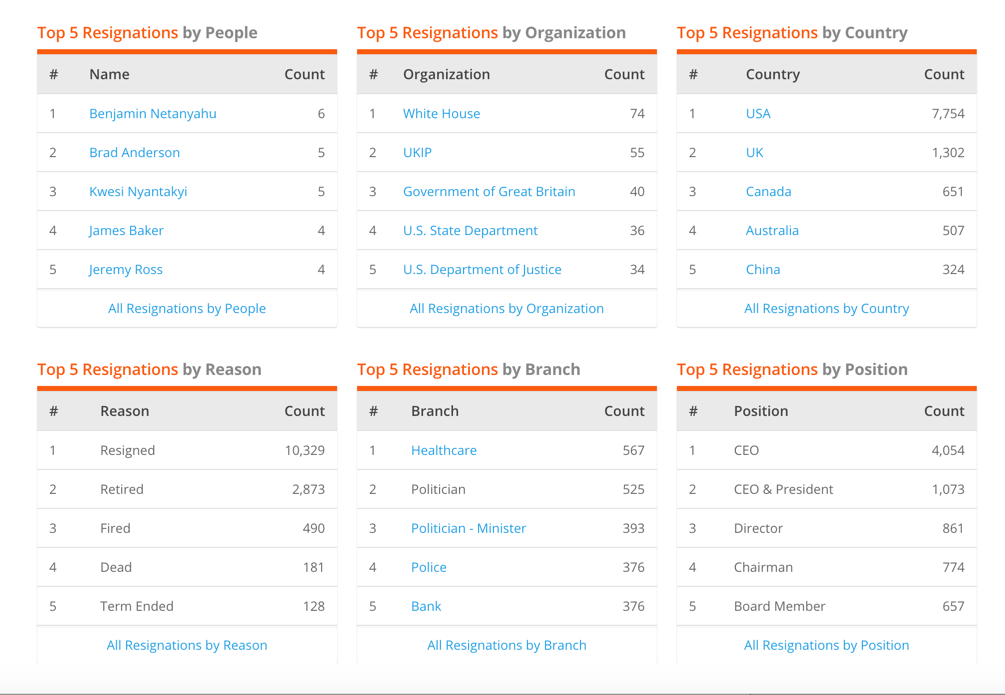Image resolution: width=1005 pixels, height=695 pixels.
Task: View All Resignations by Reason
Action: click(187, 646)
